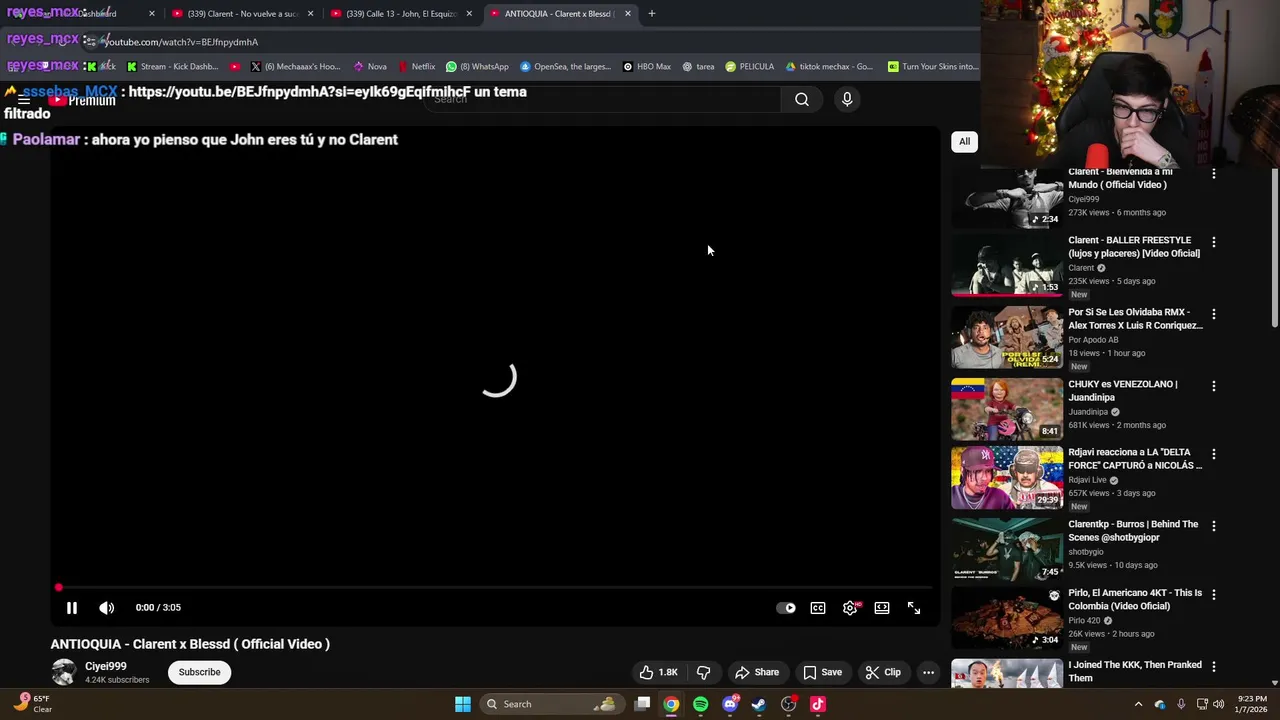
Task: Open TikTok app from the taskbar
Action: (x=818, y=704)
